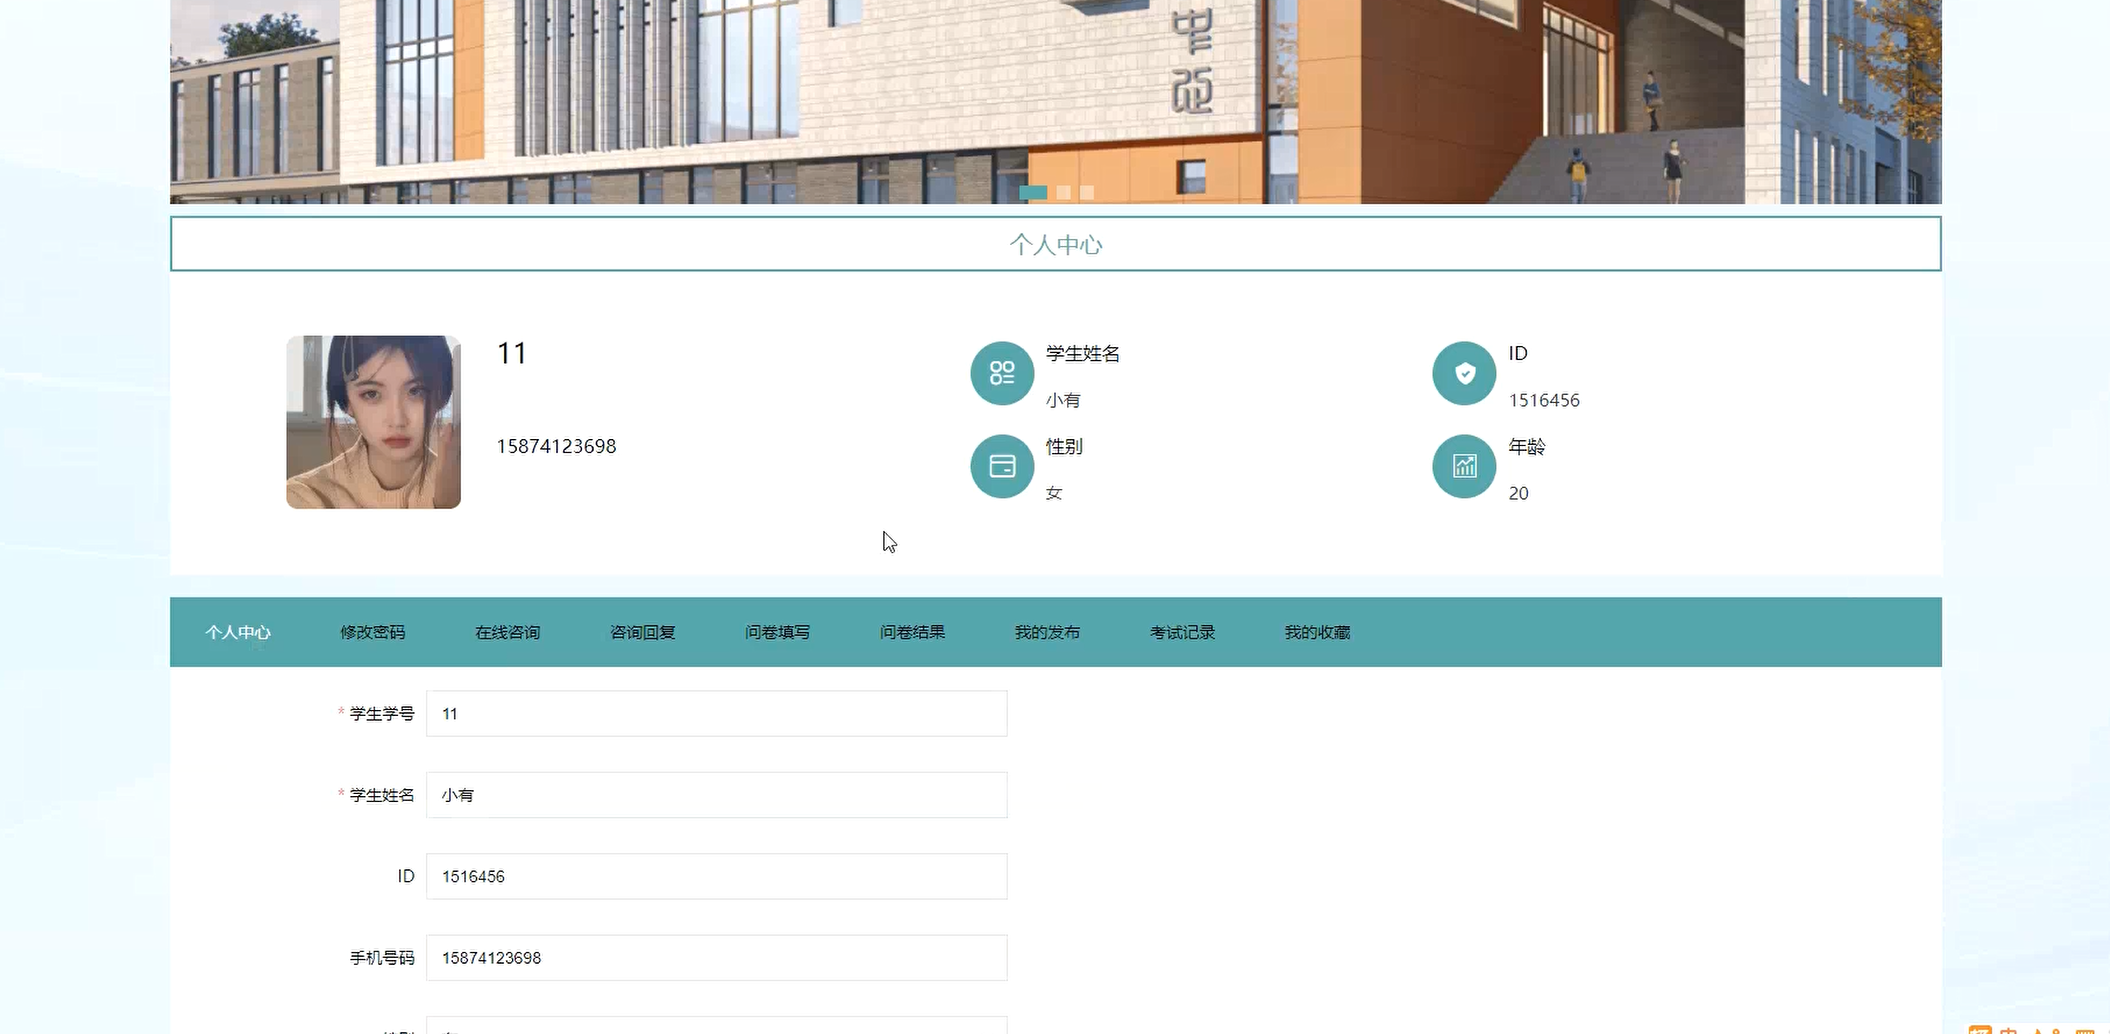Open the 我的收藏 tab
2110x1034 pixels.
tap(1318, 632)
